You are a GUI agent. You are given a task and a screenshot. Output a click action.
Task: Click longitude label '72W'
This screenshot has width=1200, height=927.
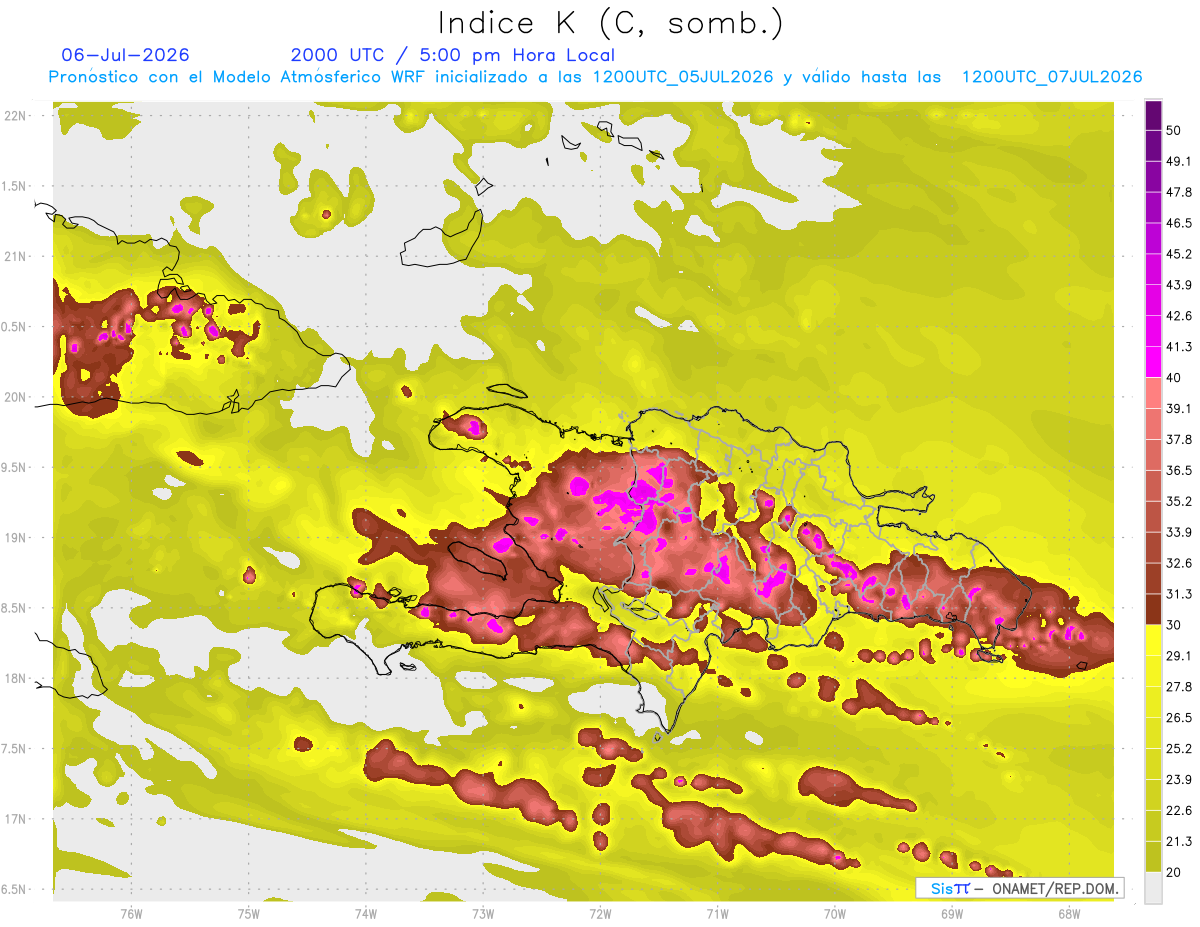[x=600, y=914]
